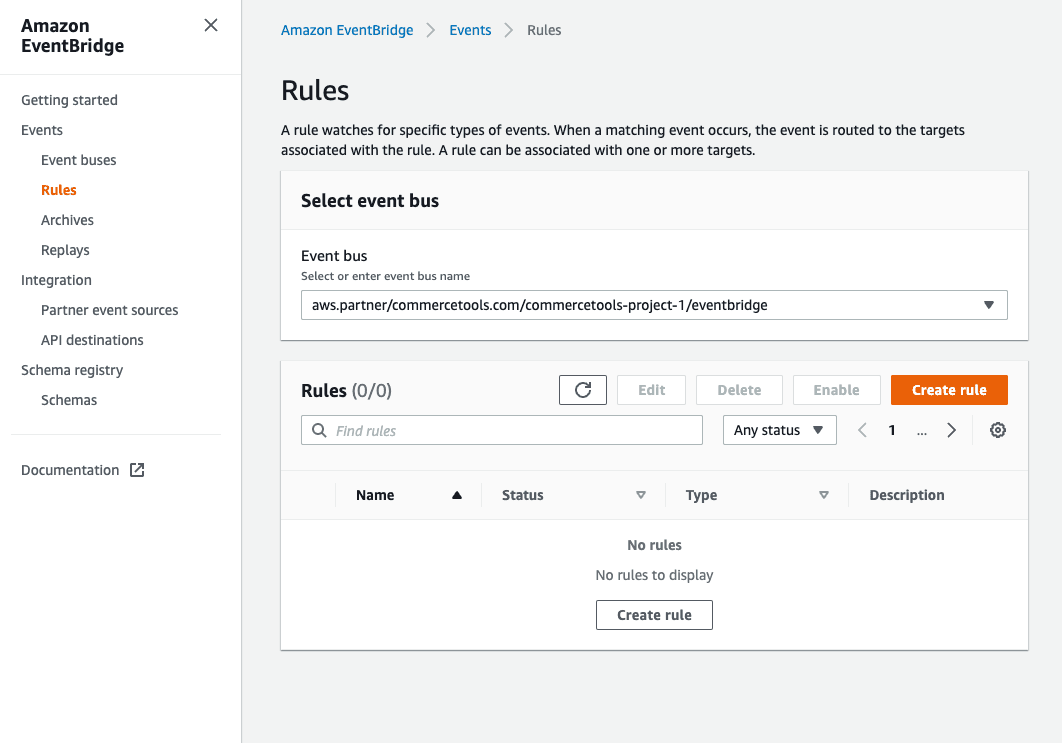Close the EventBridge navigation sidebar
This screenshot has width=1062, height=743.
click(210, 25)
